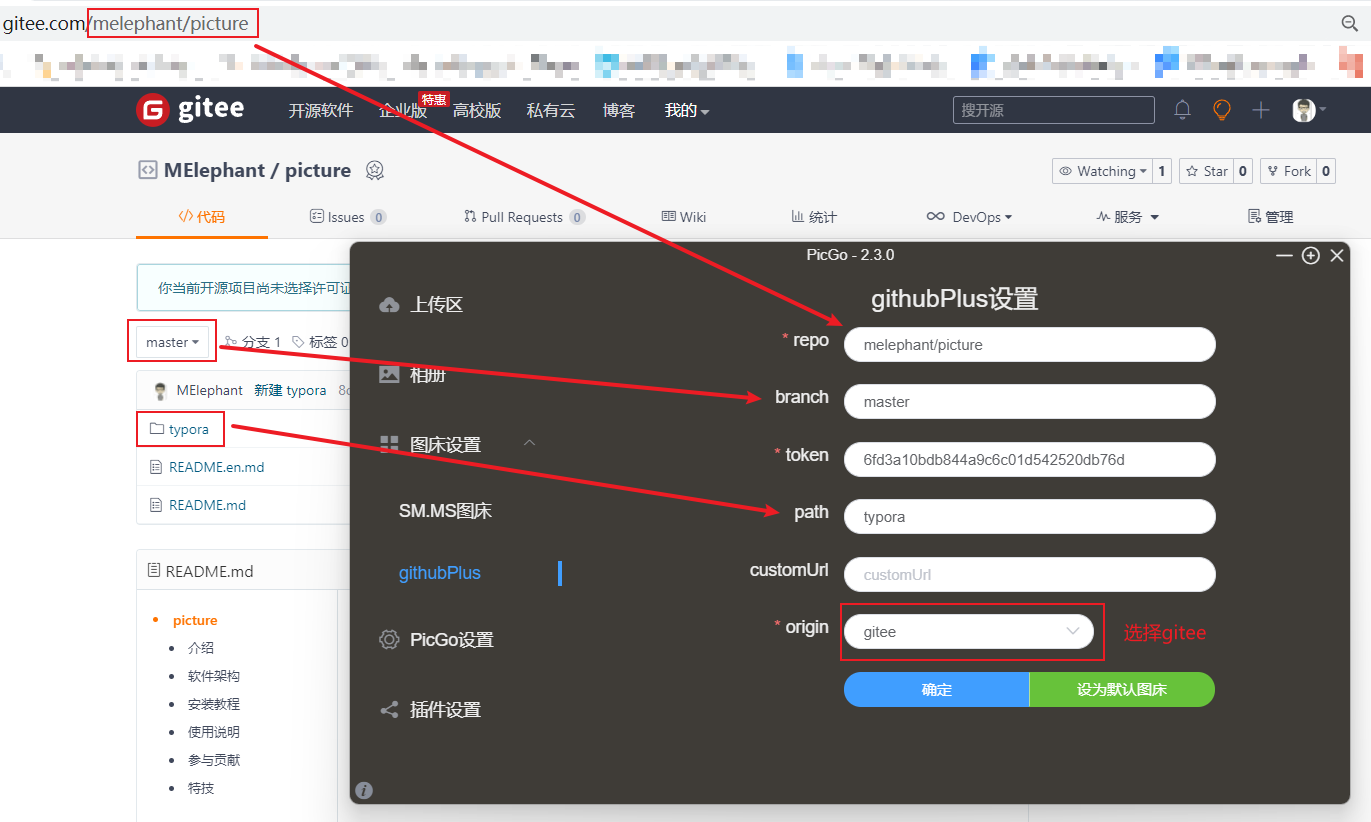Expand the 服务 dropdown tab
Viewport: 1371px width, 822px height.
[x=1128, y=216]
